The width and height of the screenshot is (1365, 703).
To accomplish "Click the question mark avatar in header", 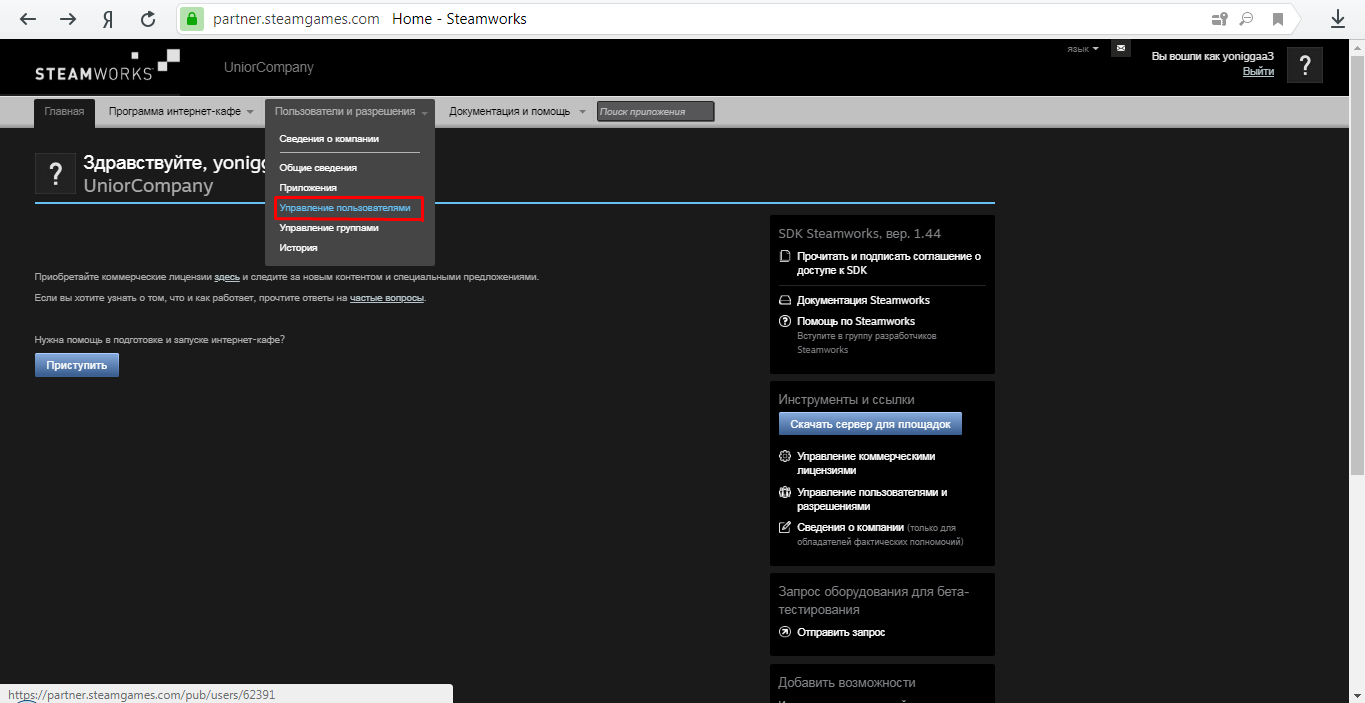I will point(1304,65).
